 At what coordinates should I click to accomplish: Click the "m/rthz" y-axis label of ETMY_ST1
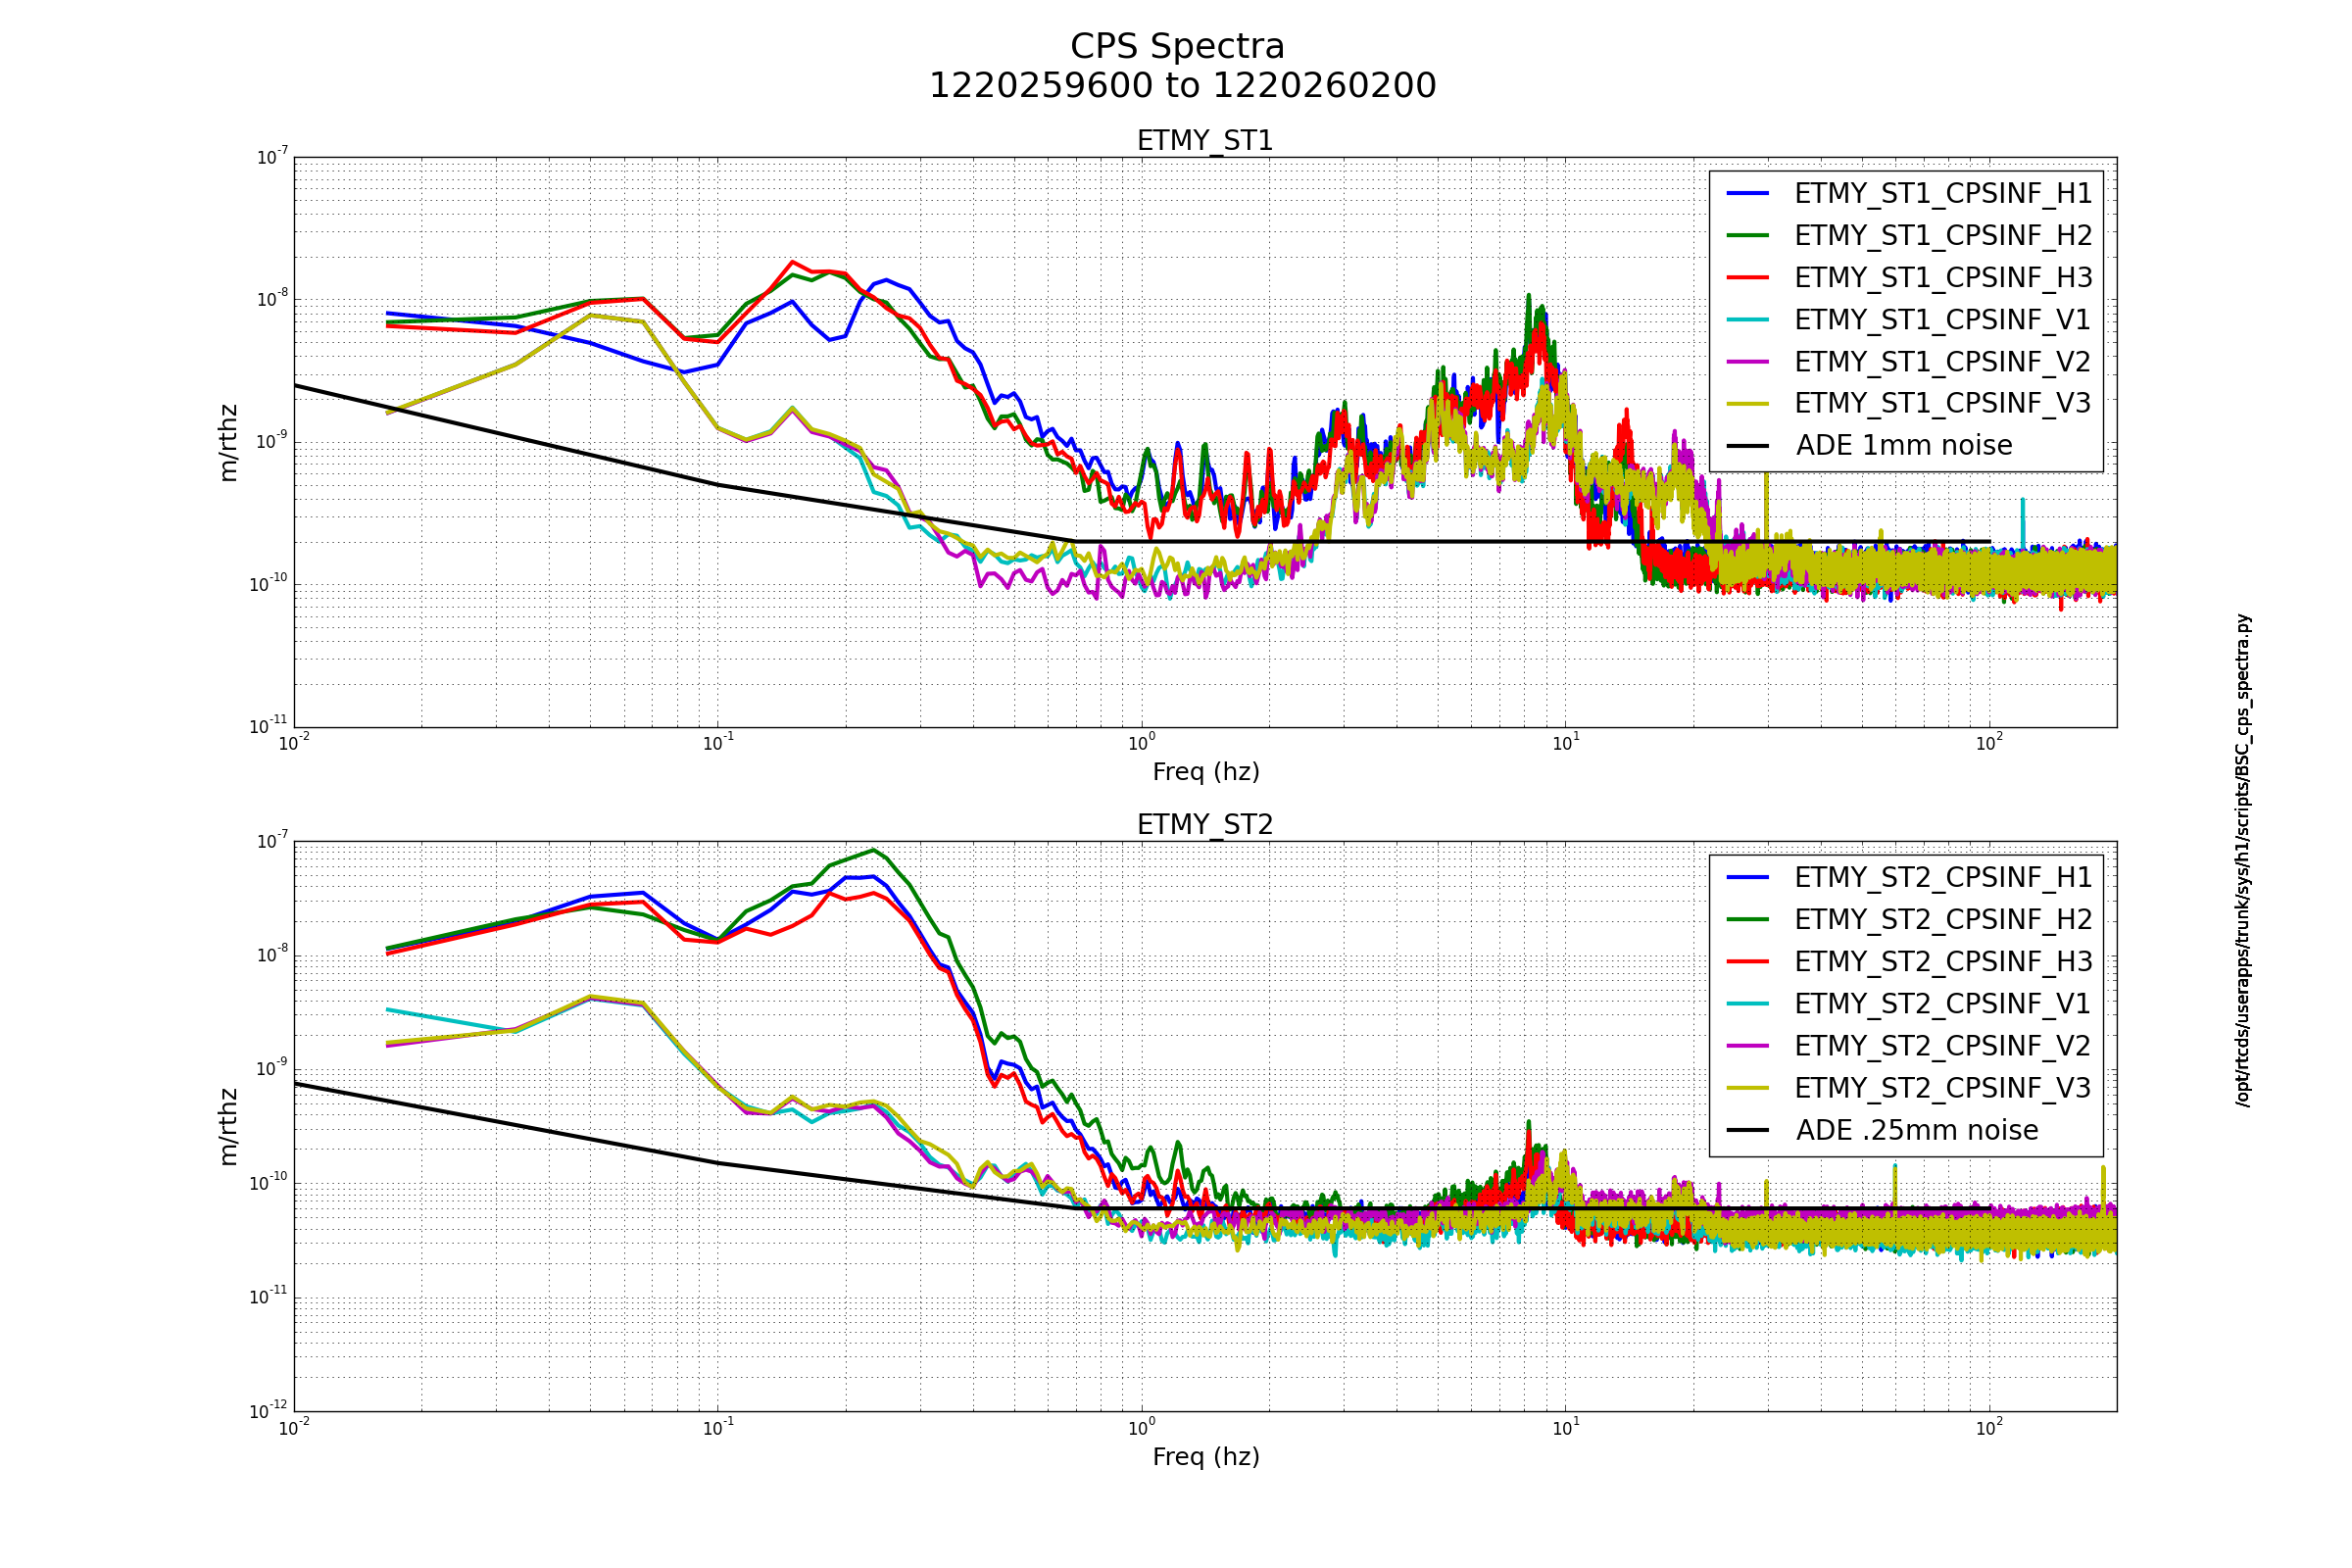click(x=229, y=443)
